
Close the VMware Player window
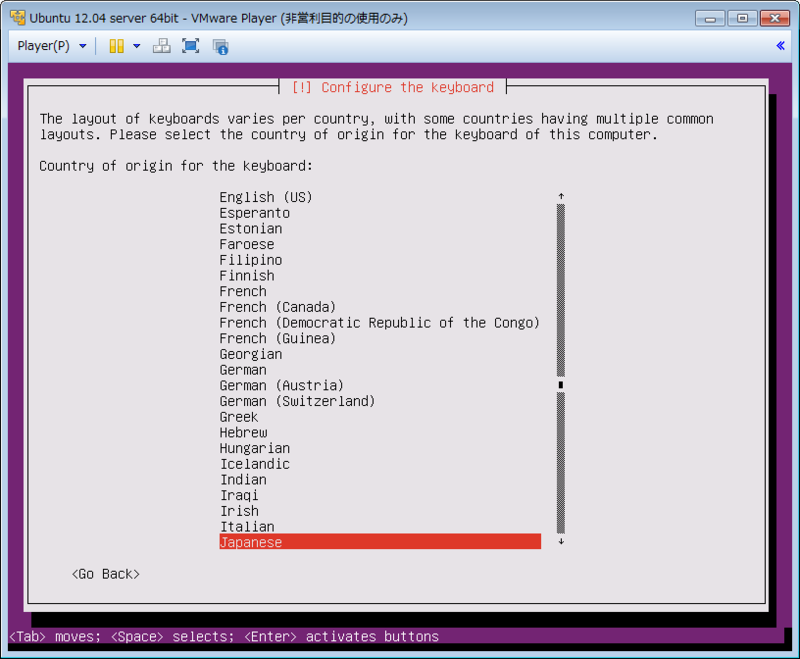click(774, 18)
